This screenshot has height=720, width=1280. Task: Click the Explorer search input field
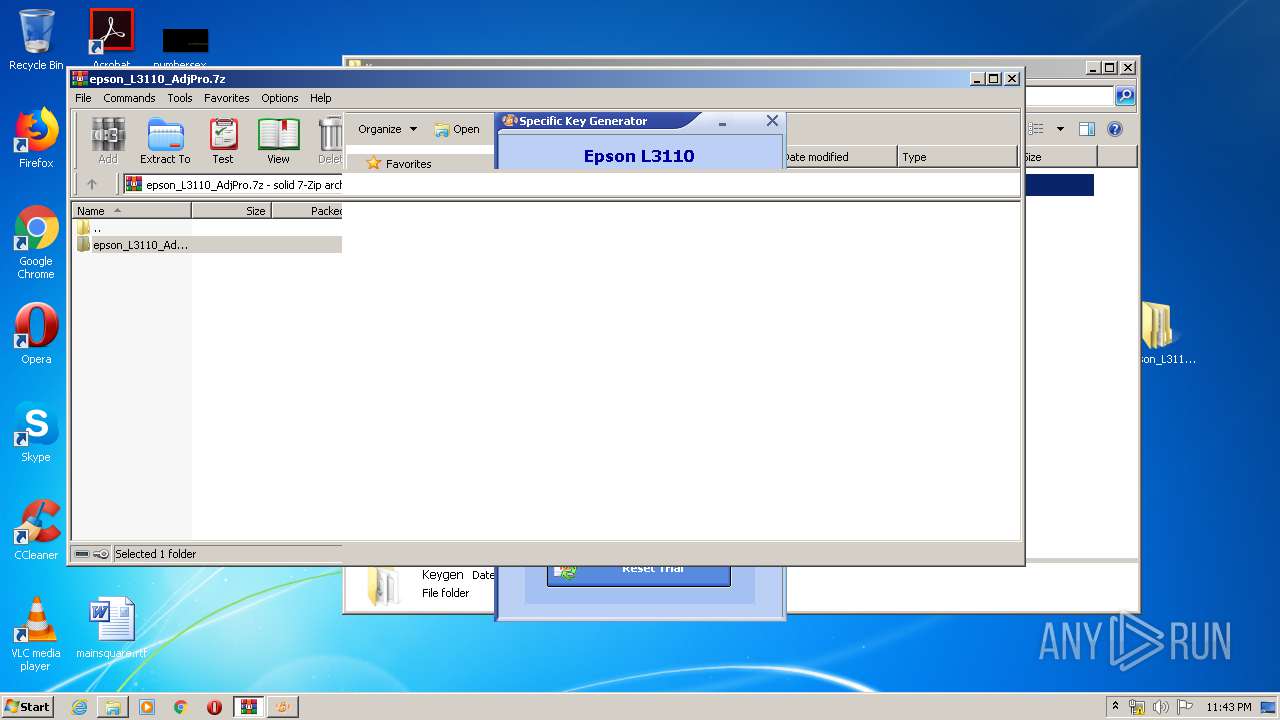click(x=1068, y=96)
